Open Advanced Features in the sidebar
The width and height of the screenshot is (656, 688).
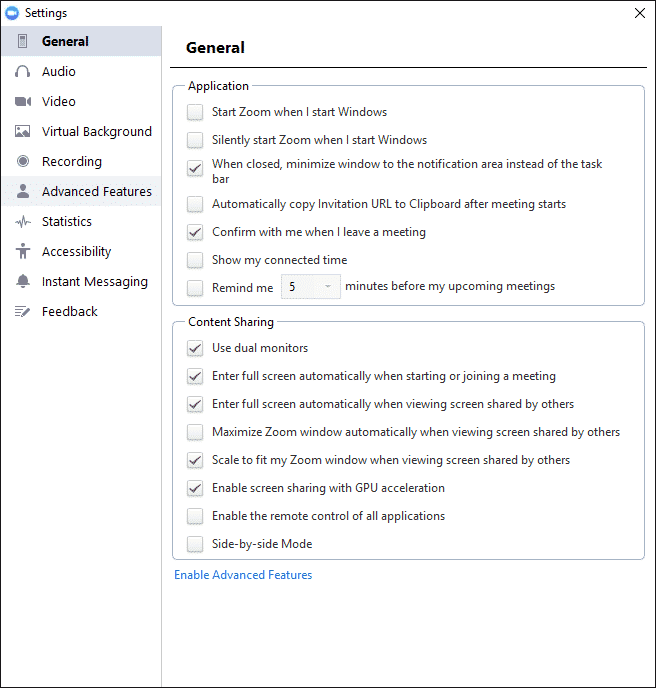[82, 191]
